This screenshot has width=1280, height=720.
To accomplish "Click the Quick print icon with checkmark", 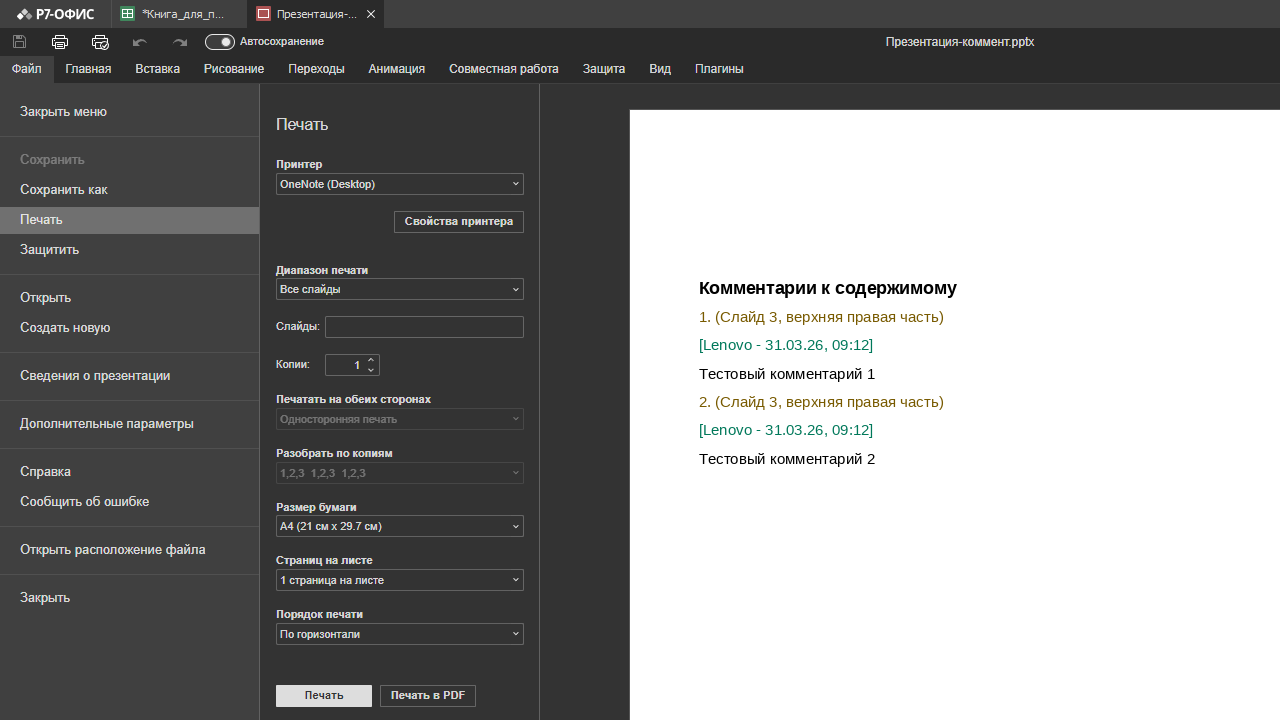I will click(100, 42).
